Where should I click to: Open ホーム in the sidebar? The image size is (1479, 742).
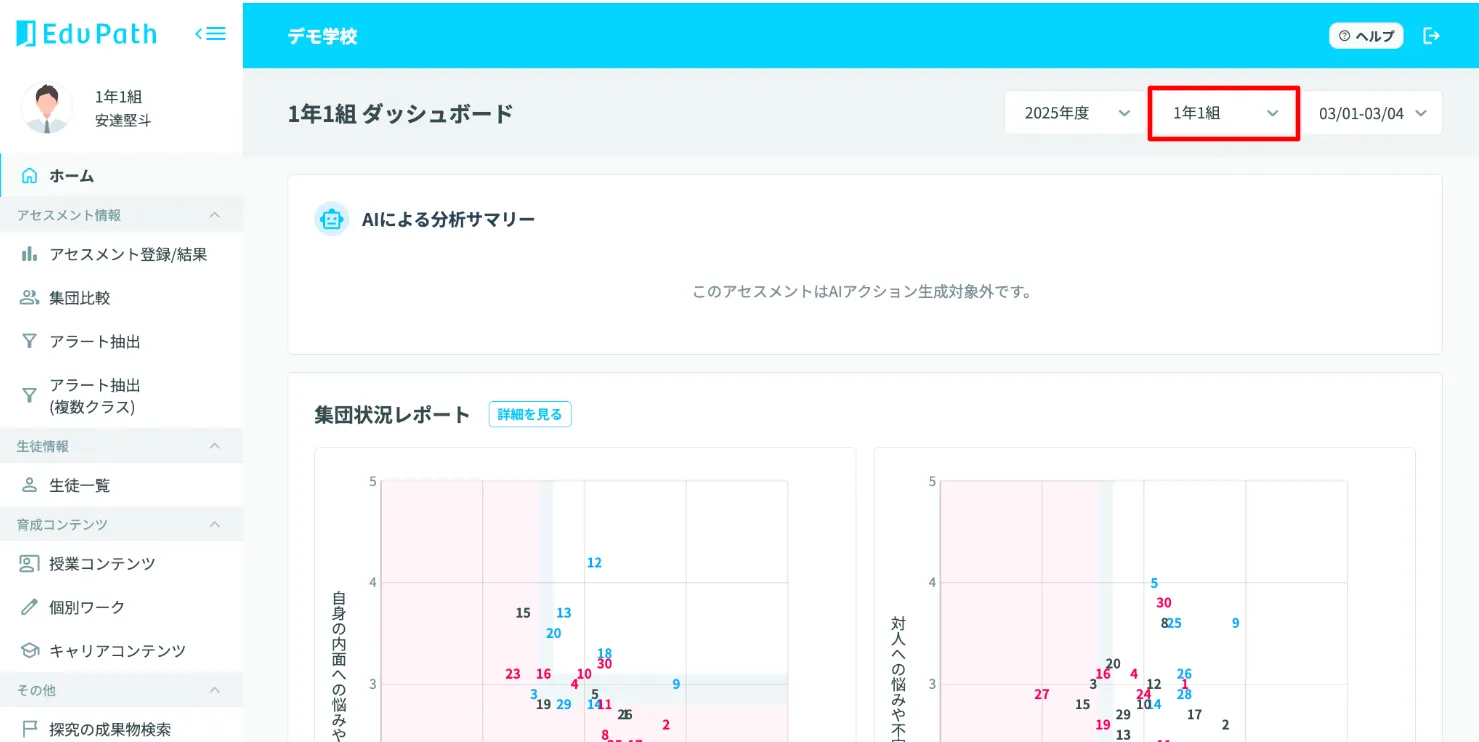(121, 176)
